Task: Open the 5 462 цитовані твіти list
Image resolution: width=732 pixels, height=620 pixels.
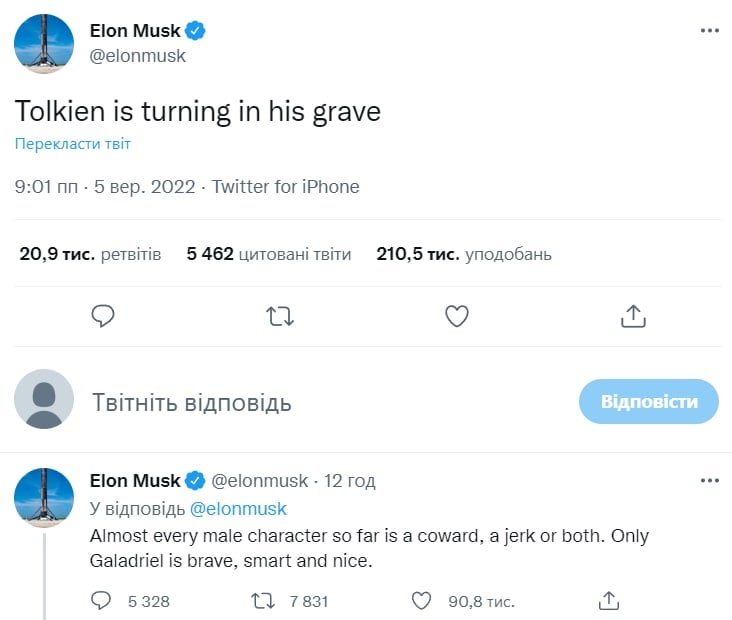Action: pyautogui.click(x=269, y=254)
